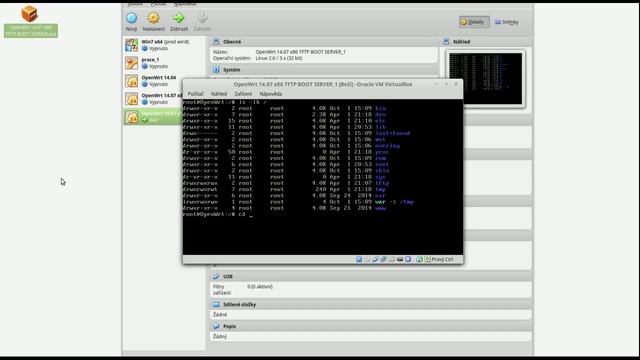This screenshot has width=640, height=360.
Task: Click the VM window title bar
Action: click(x=323, y=84)
